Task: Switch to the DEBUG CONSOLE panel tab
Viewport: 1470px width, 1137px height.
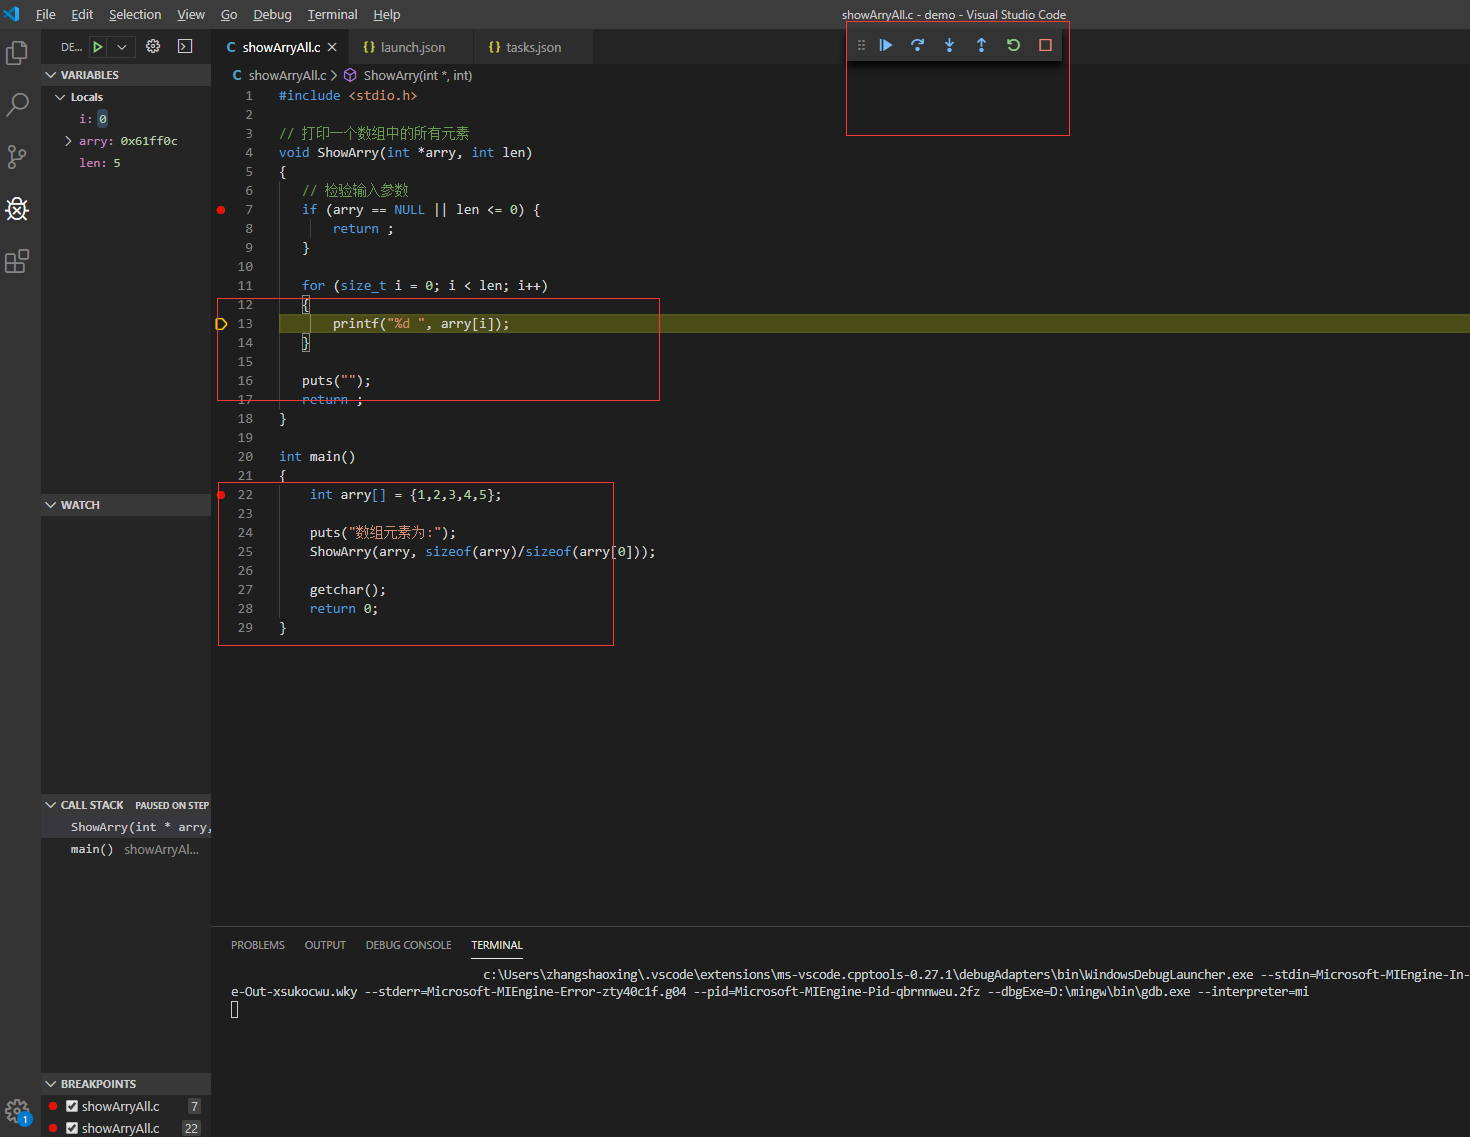Action: 408,945
